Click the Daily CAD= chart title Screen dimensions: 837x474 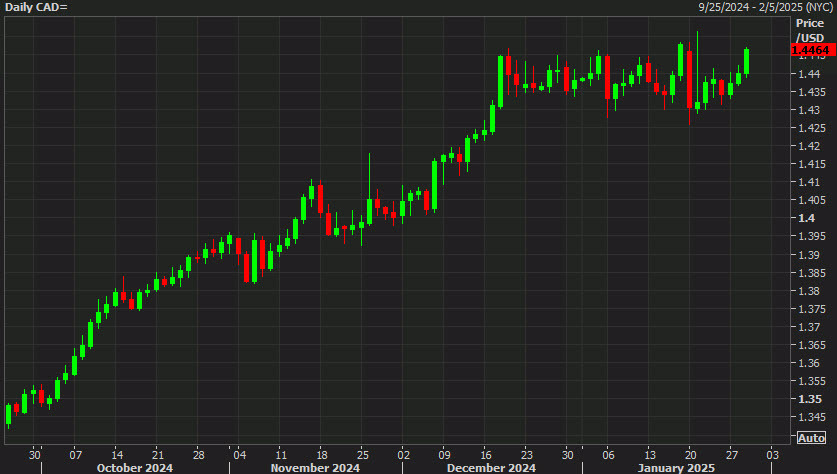point(36,7)
